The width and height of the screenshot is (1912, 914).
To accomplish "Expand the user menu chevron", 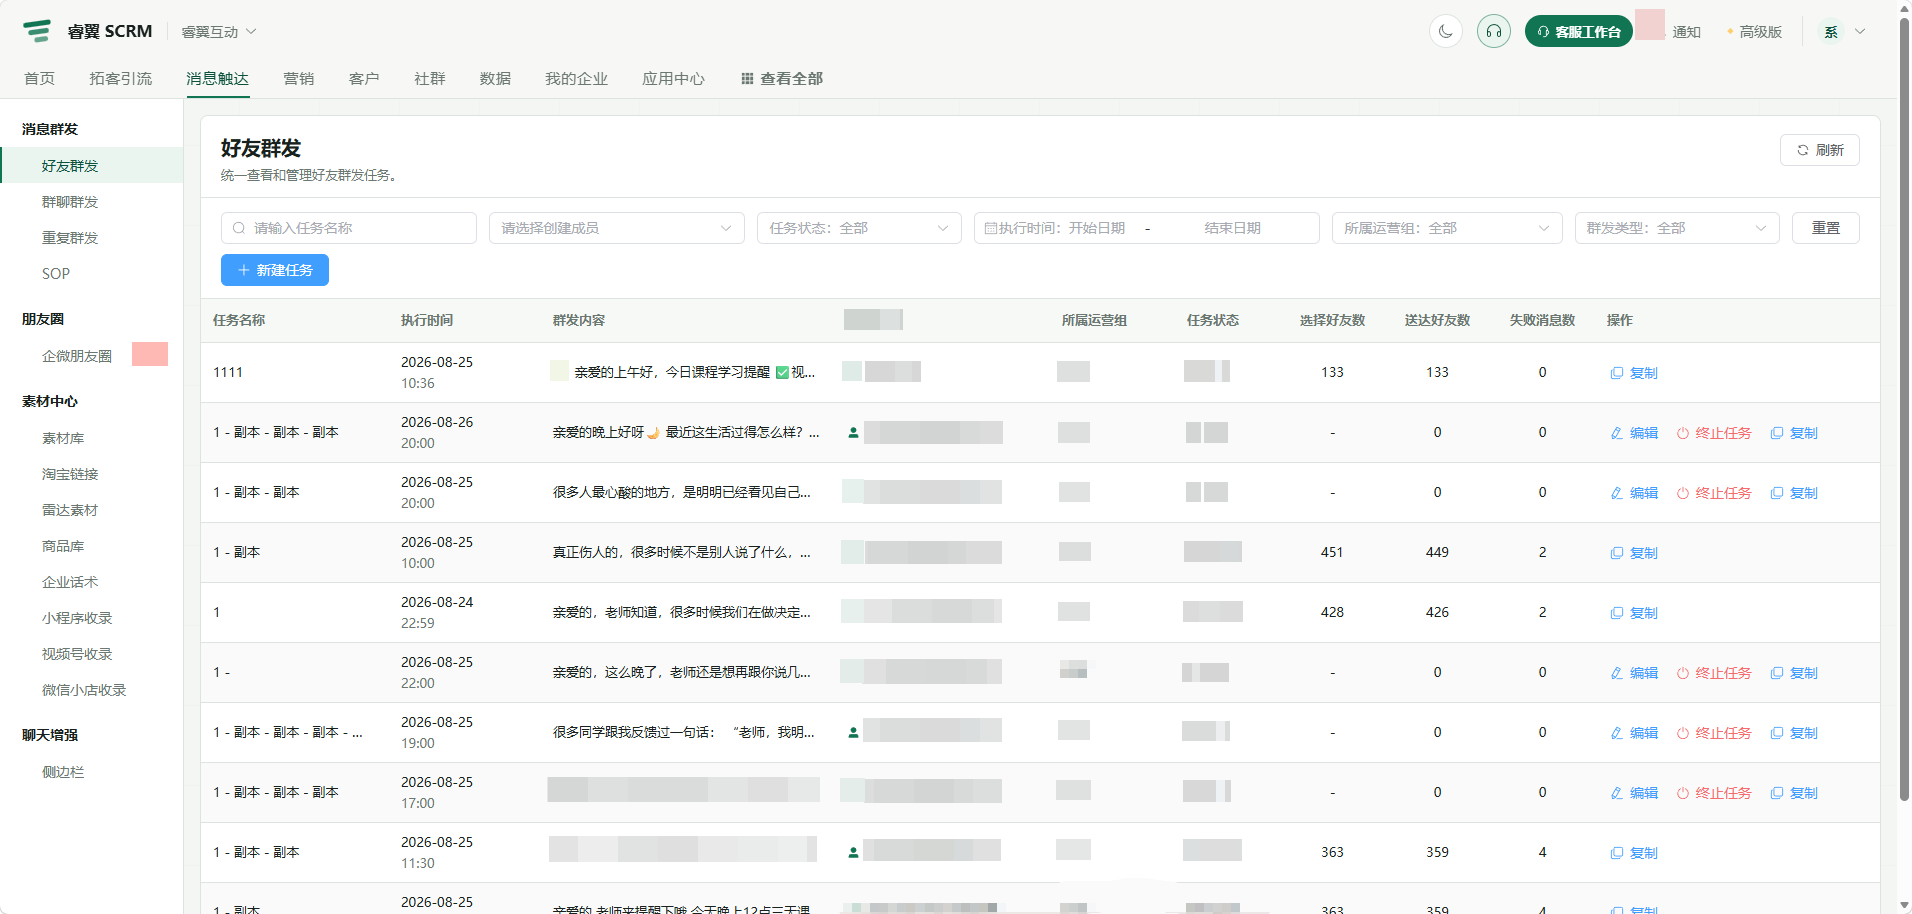I will (1860, 32).
